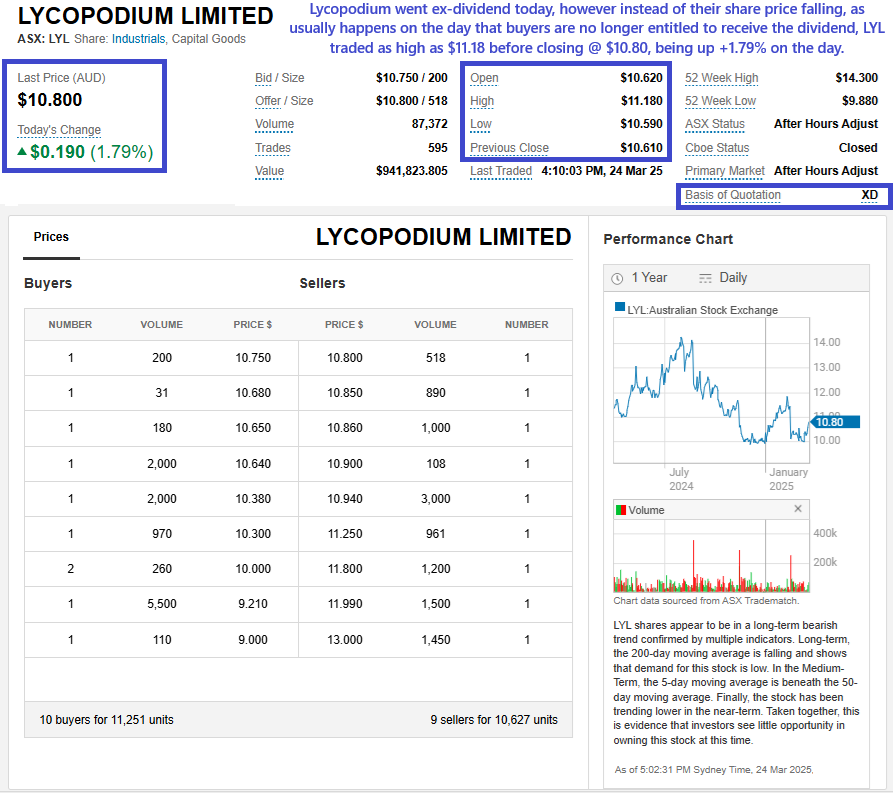Image resolution: width=893 pixels, height=793 pixels.
Task: Click the buy price 9.000 cell
Action: click(253, 640)
